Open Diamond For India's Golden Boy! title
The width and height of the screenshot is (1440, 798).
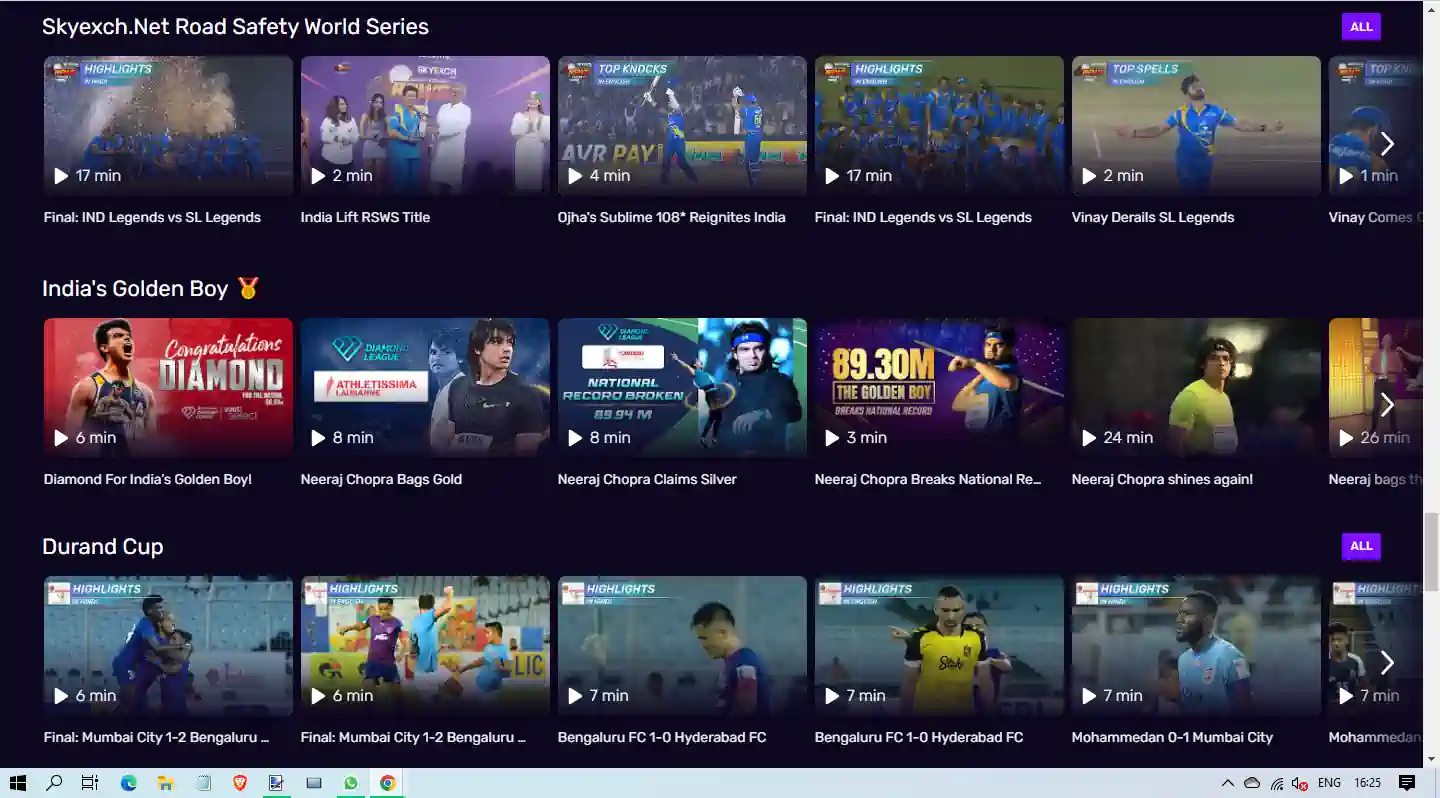(x=148, y=479)
